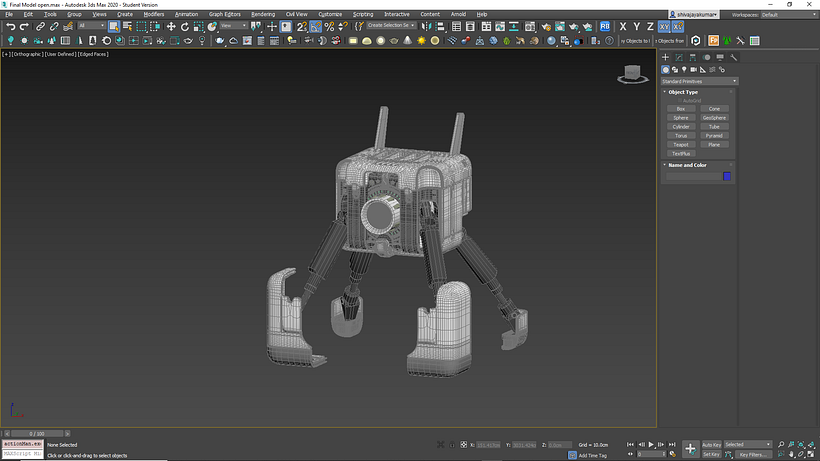Image resolution: width=820 pixels, height=461 pixels.
Task: Open the reference coordinate View dropdown
Action: point(233,26)
